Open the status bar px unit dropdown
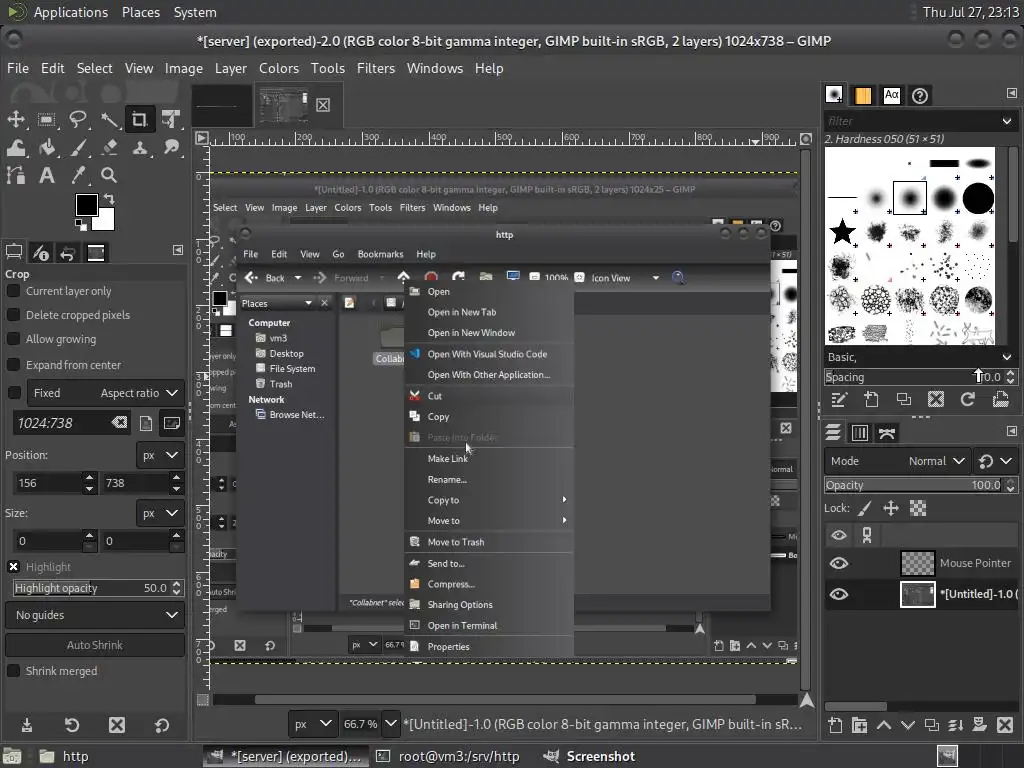 point(313,724)
